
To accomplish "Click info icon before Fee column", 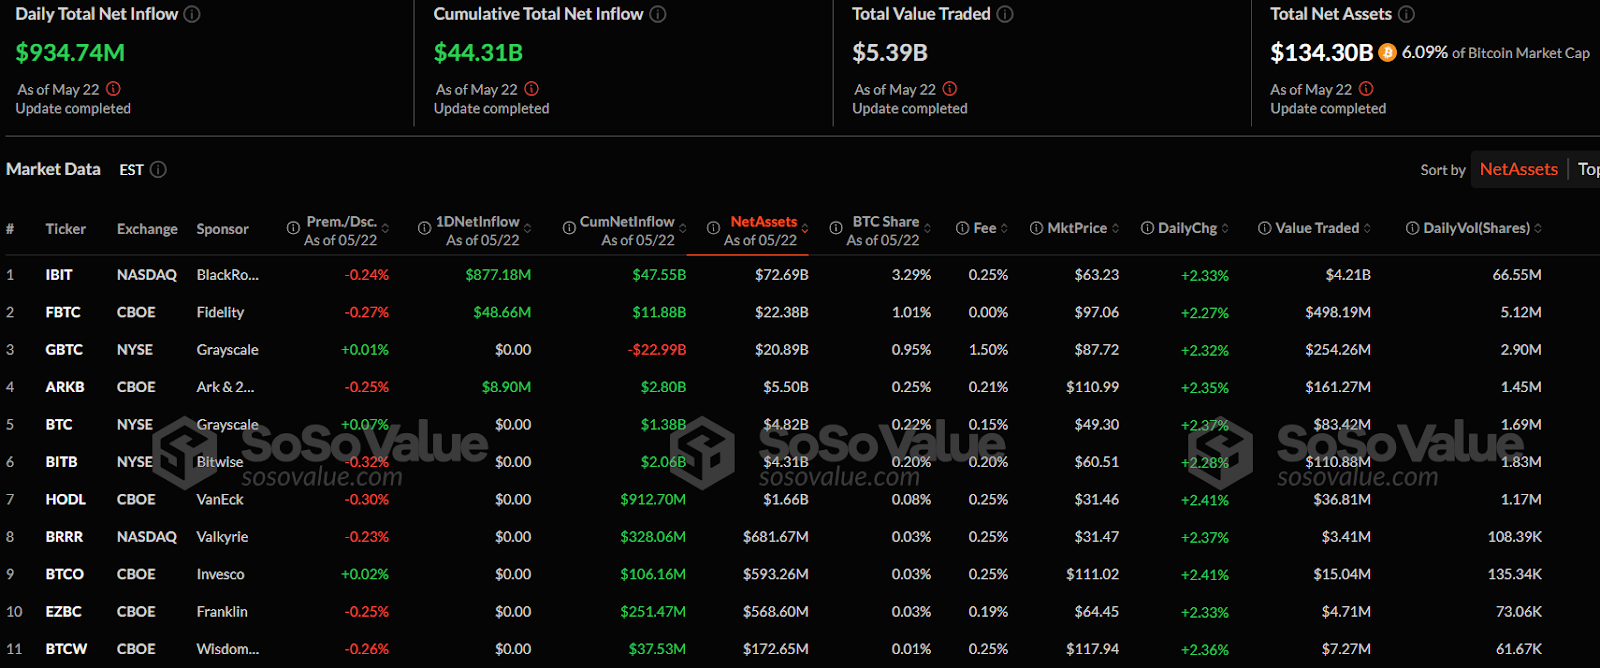I will pos(962,228).
